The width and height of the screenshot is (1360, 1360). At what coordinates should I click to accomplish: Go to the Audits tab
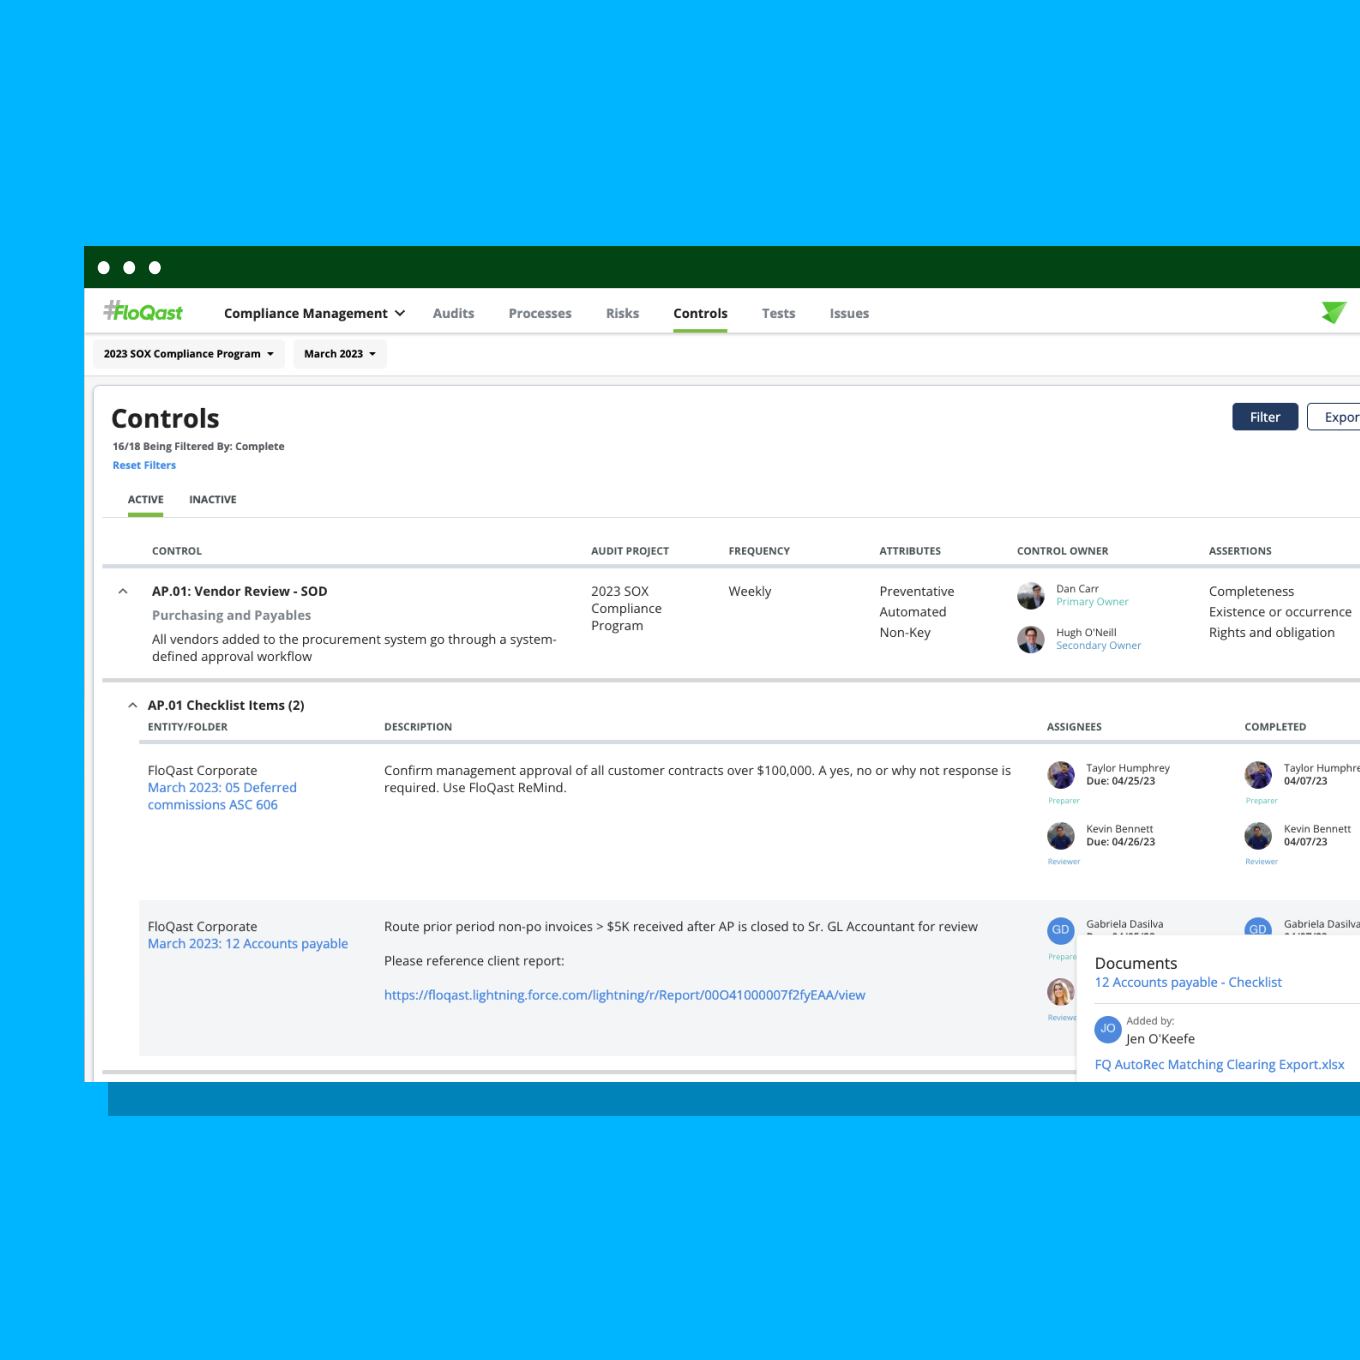tap(453, 313)
